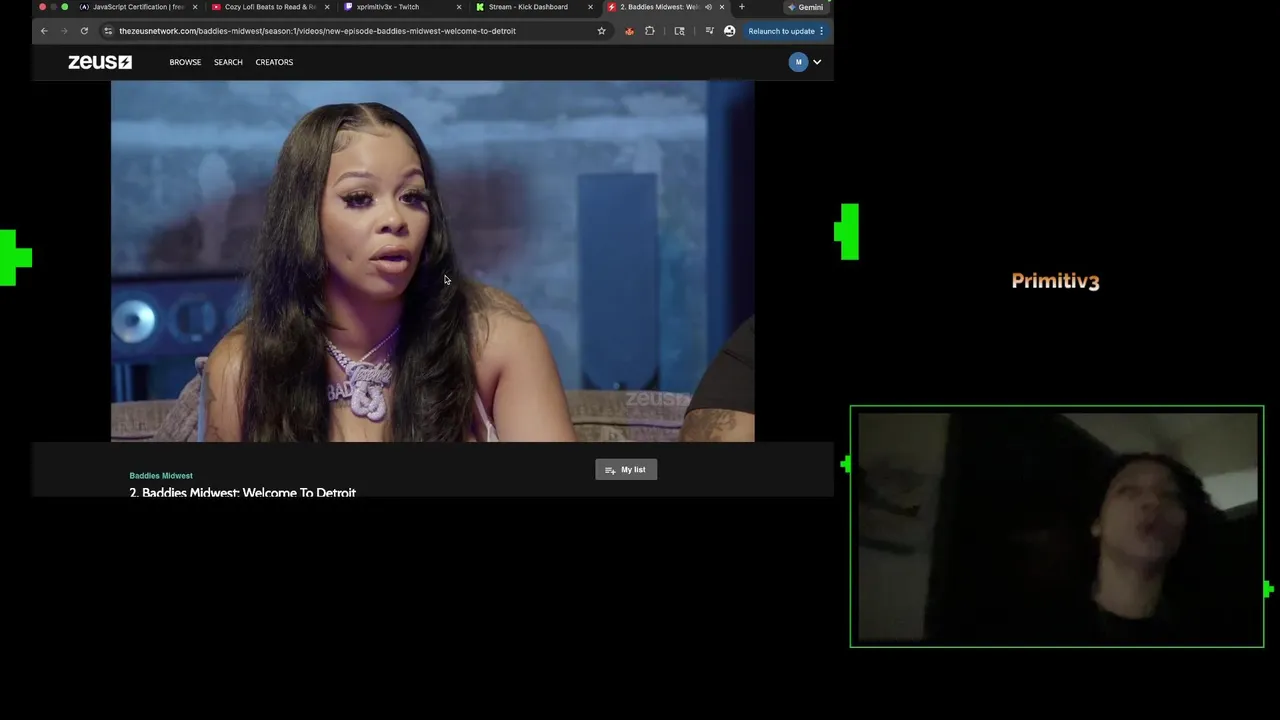This screenshot has height=720, width=1280.
Task: Click the macOS red close window button
Action: [42, 7]
